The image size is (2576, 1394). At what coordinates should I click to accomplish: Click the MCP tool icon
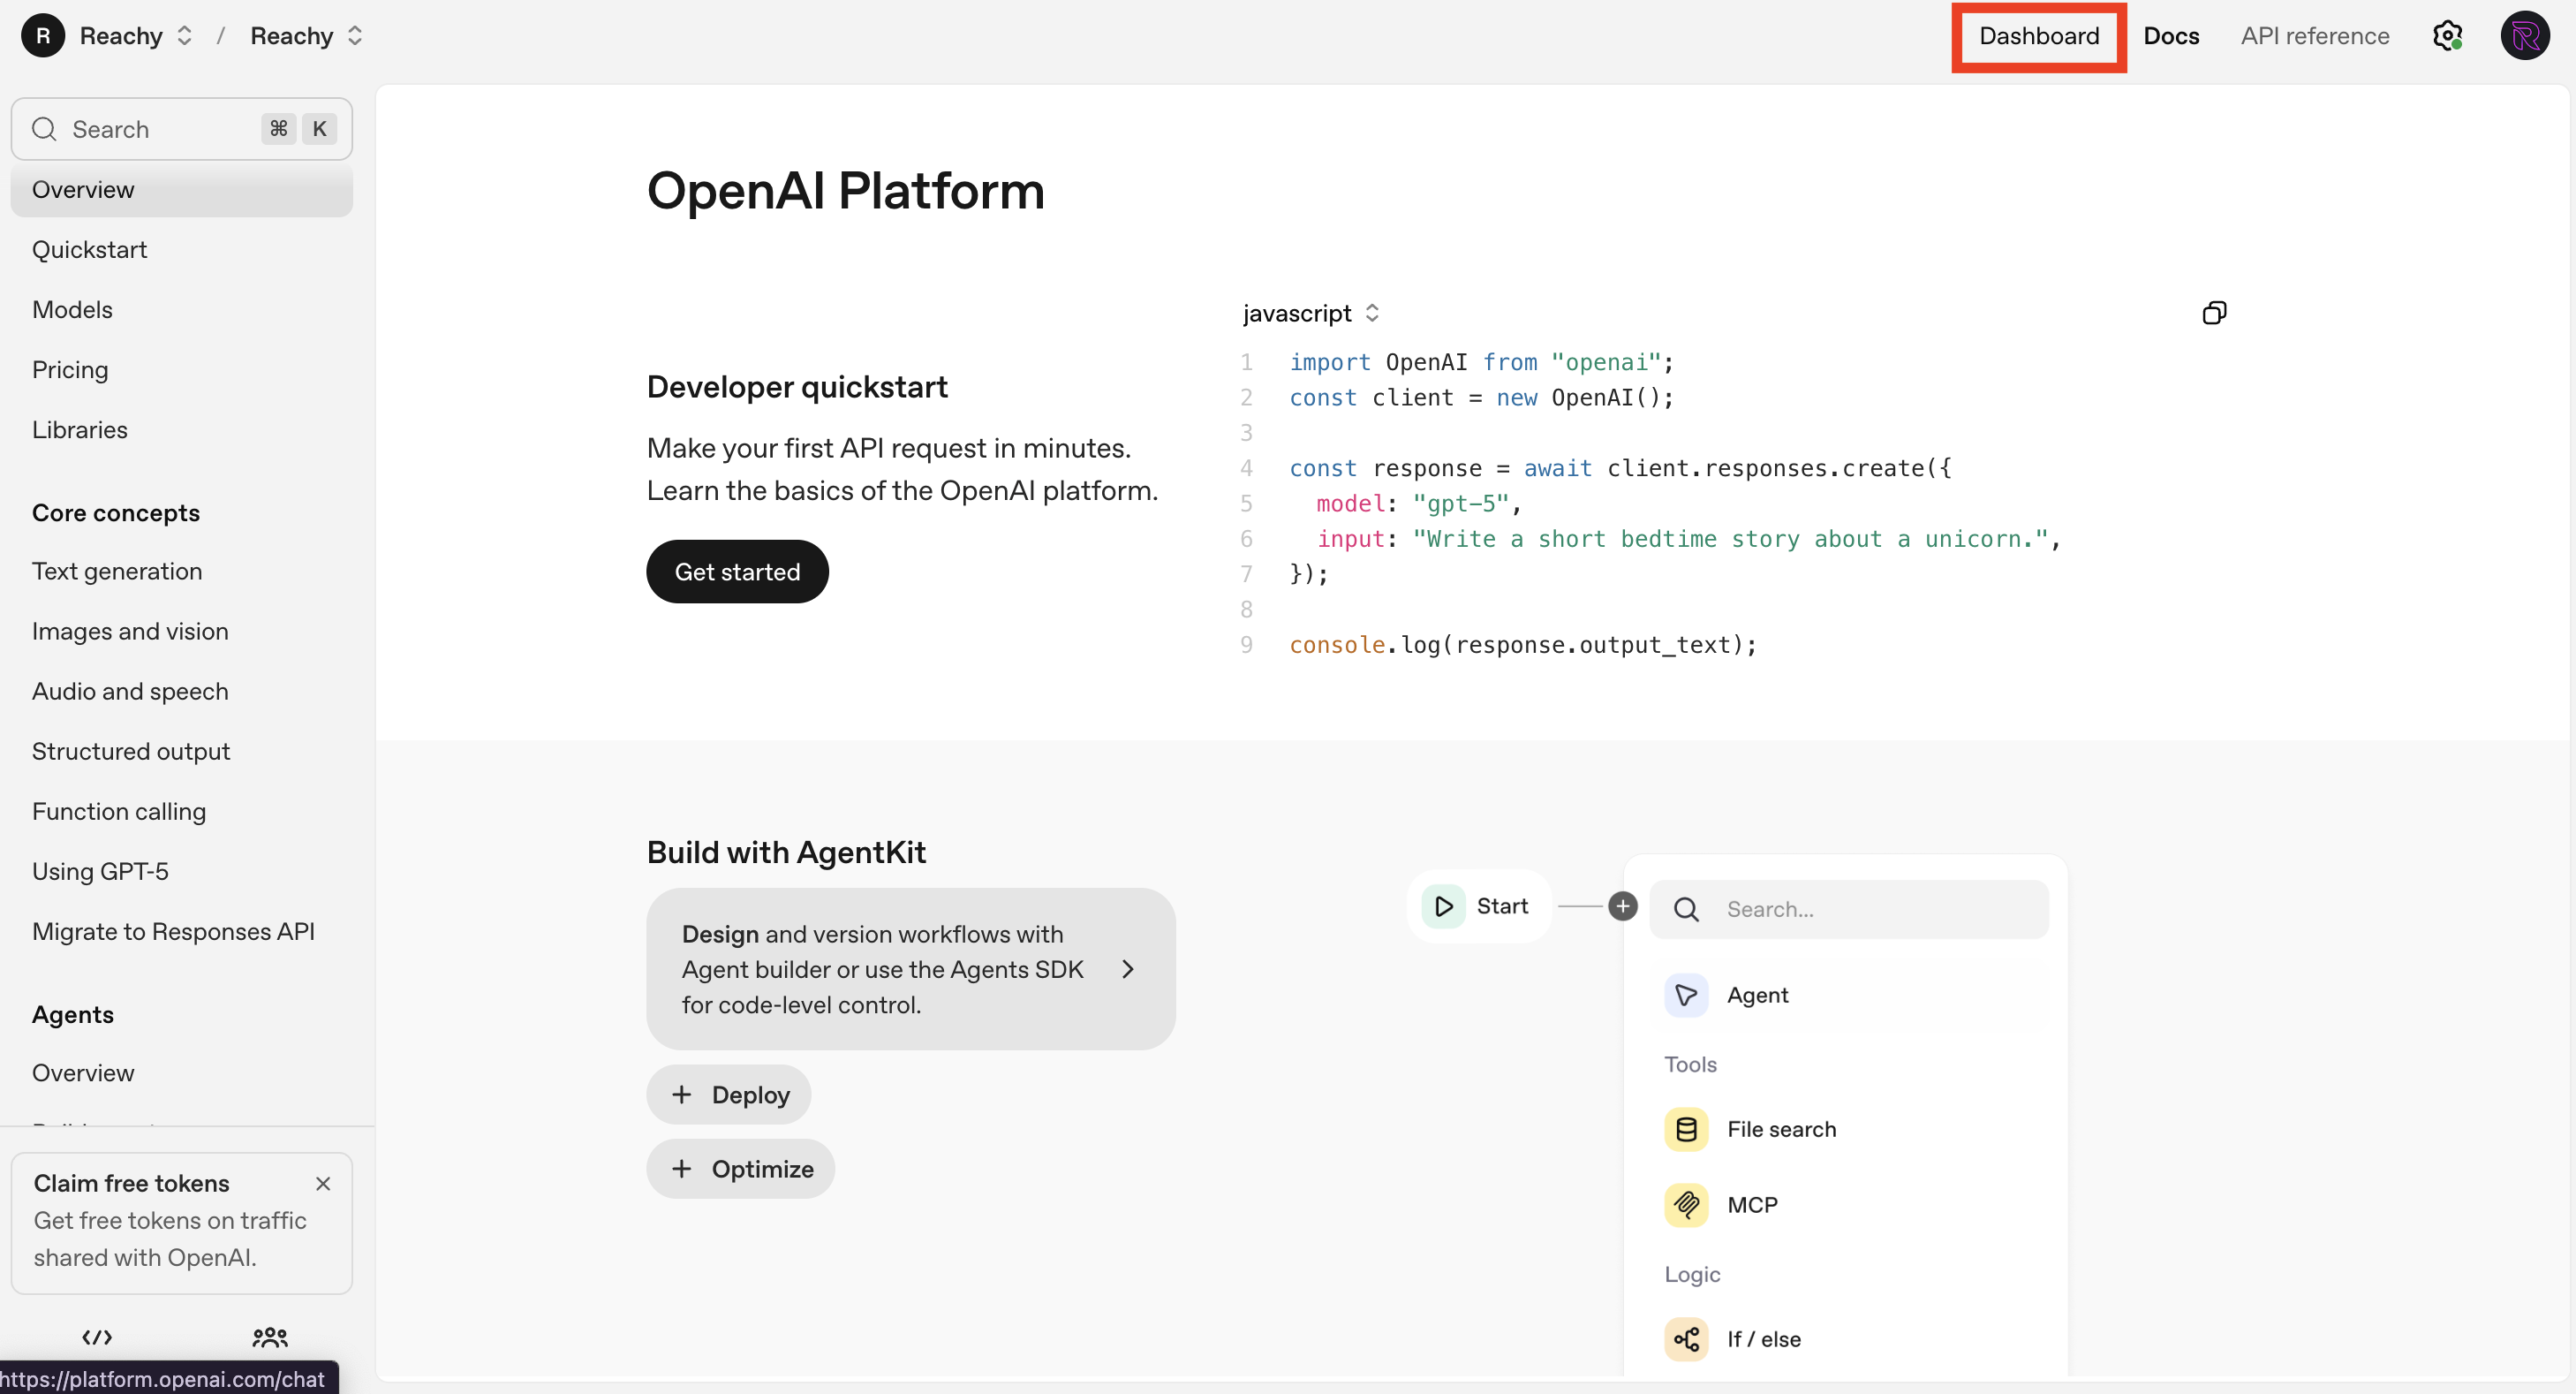1686,1204
